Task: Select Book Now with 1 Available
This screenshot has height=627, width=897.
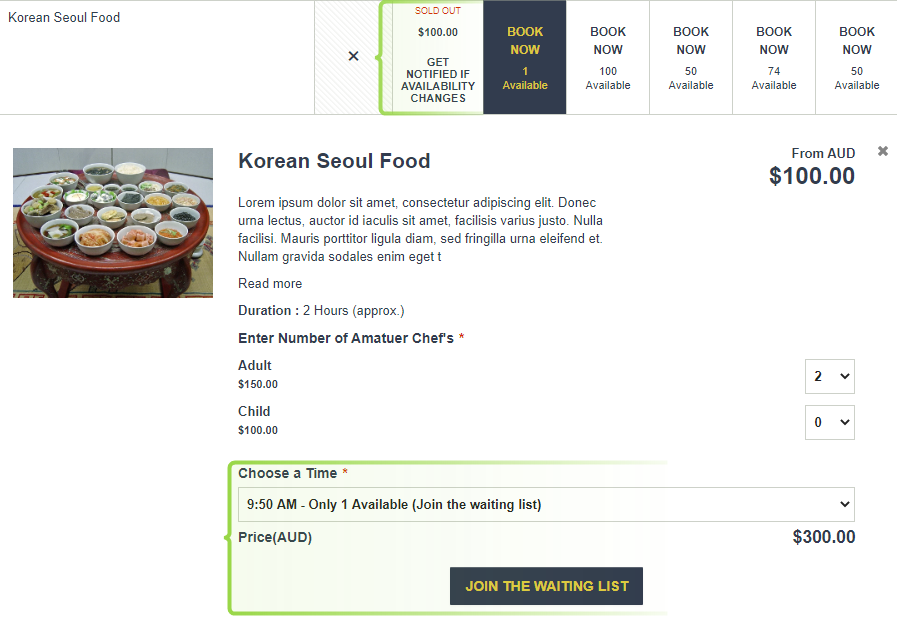Action: (x=525, y=57)
